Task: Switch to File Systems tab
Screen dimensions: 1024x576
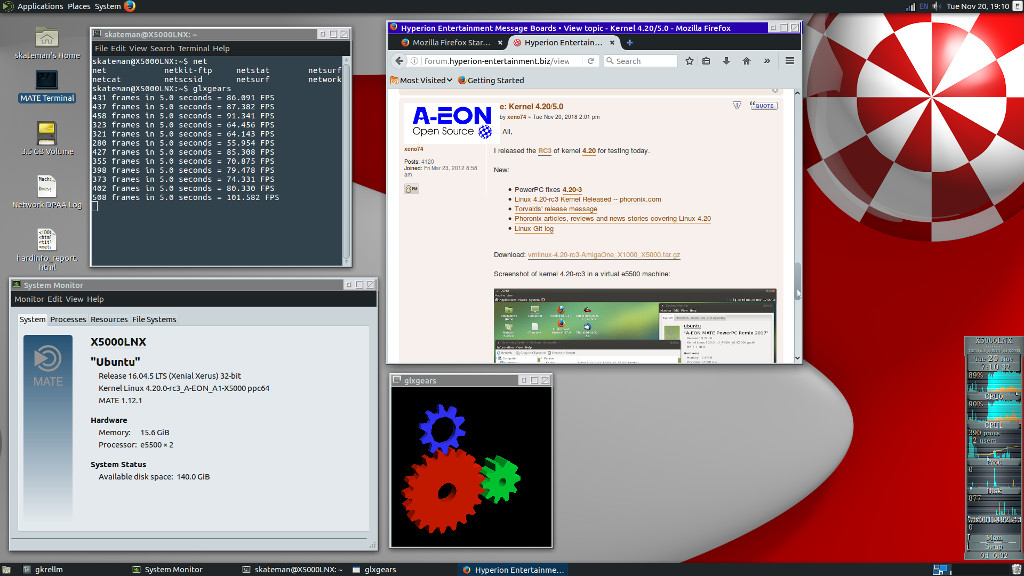Action: 154,319
